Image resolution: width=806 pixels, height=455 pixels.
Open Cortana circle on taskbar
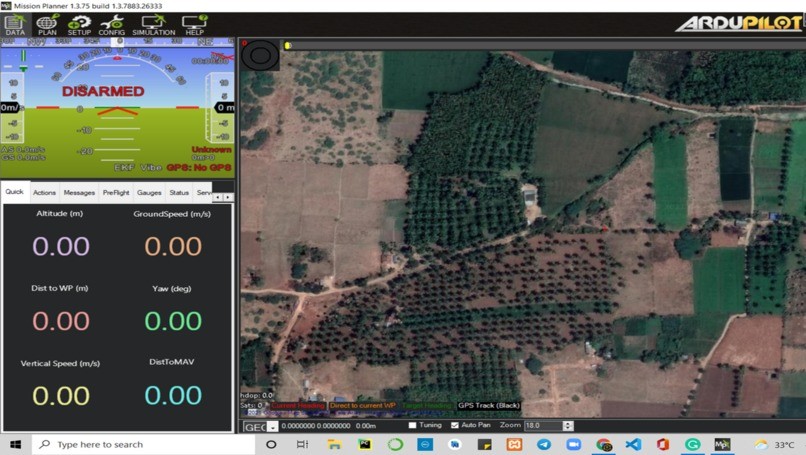(271, 444)
